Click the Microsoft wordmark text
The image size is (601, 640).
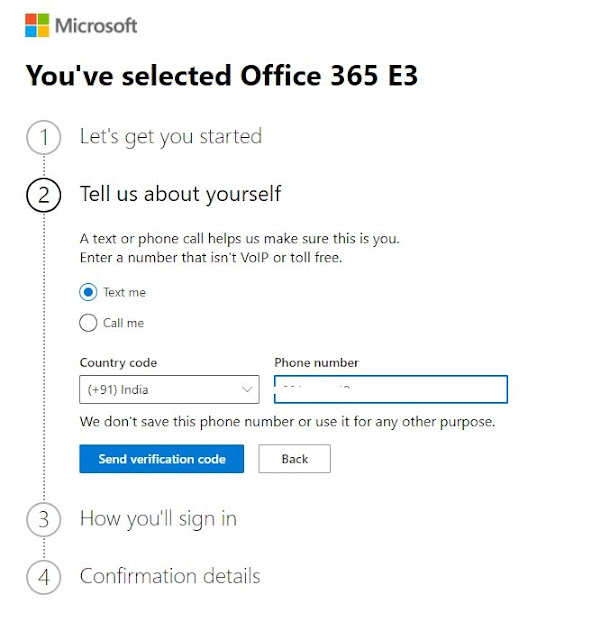(96, 25)
